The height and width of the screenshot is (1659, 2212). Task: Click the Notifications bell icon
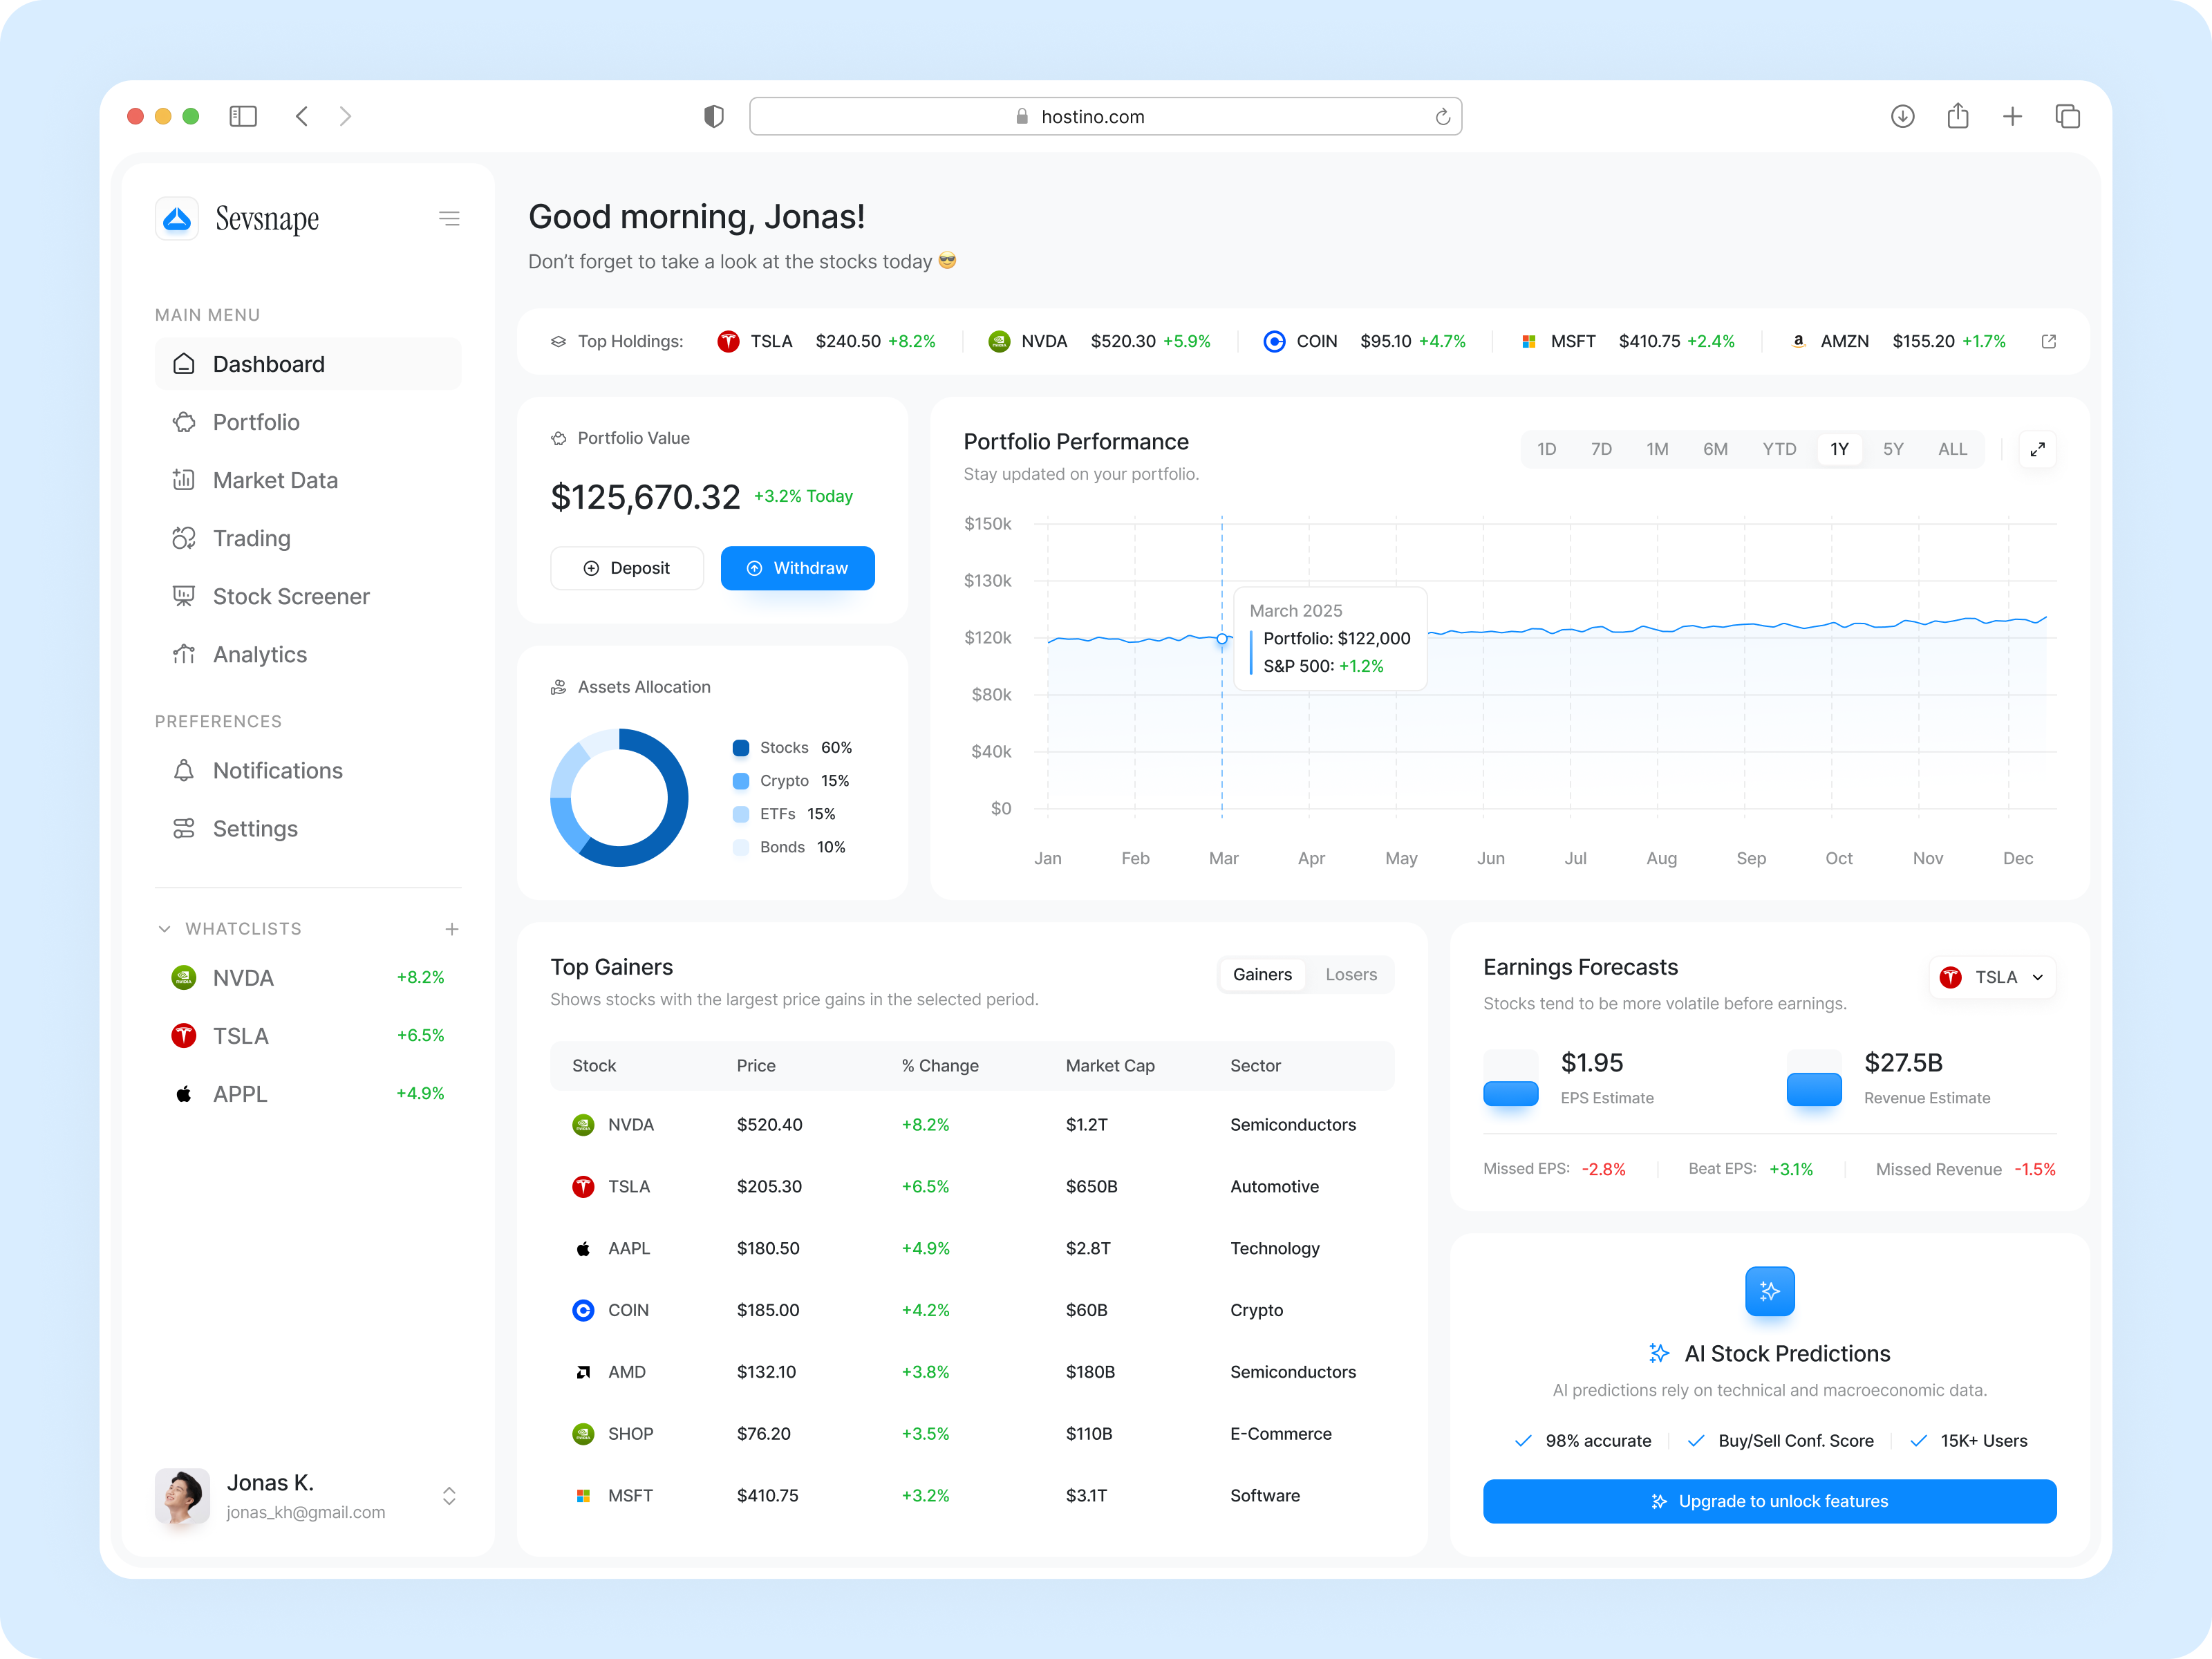(184, 770)
